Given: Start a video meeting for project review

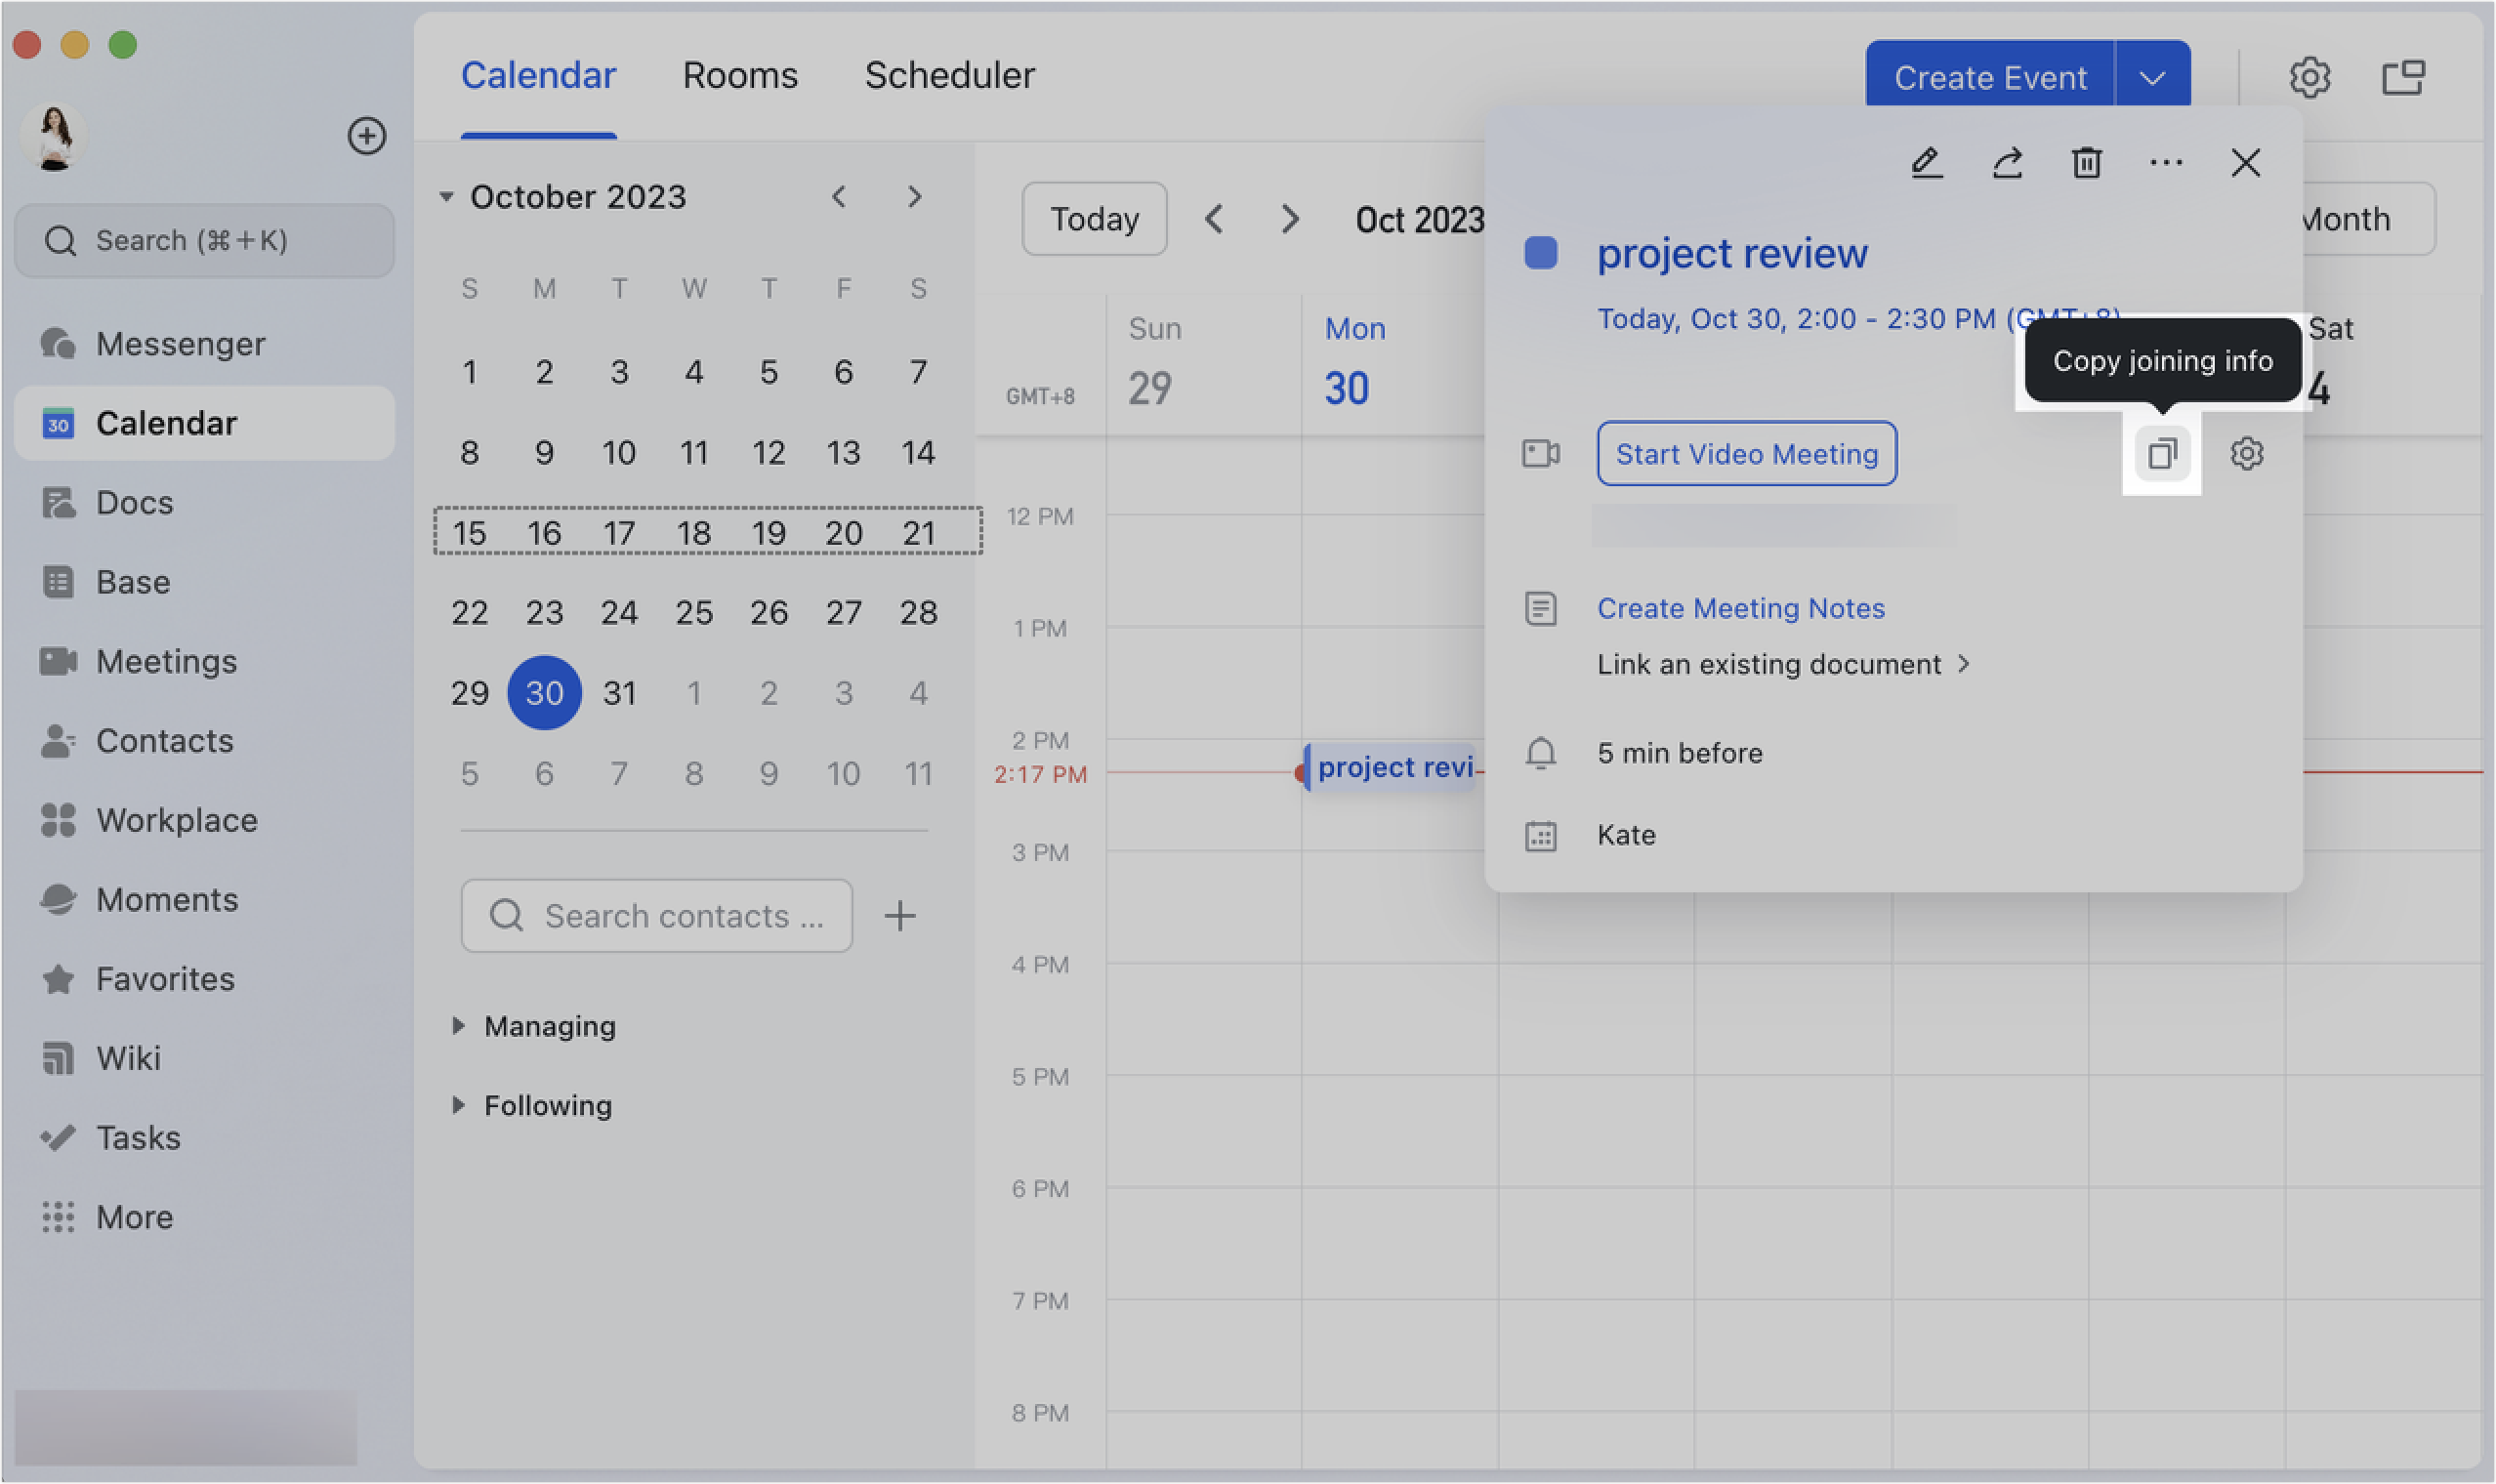Looking at the screenshot, I should (1746, 453).
